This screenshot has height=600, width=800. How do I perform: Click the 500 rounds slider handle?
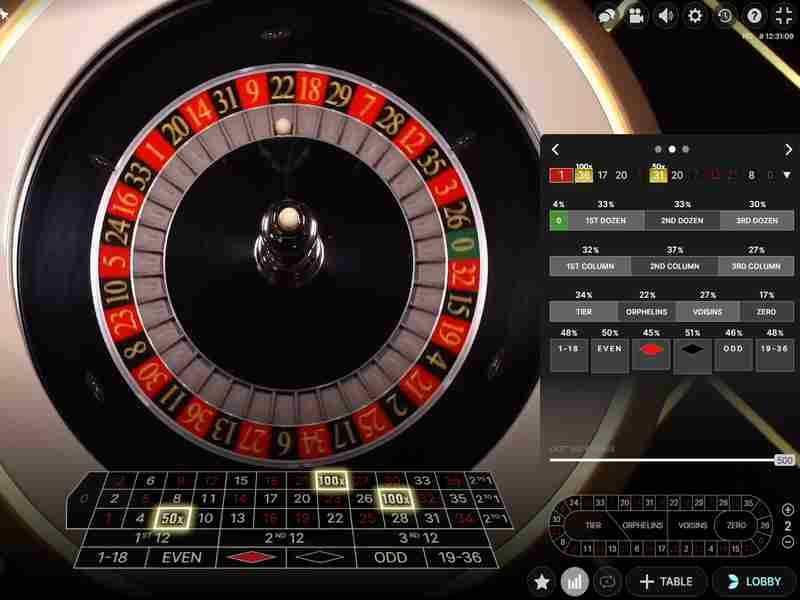[784, 460]
